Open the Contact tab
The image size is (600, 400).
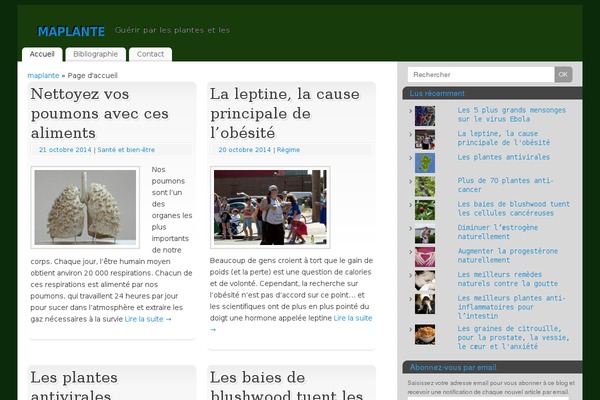pyautogui.click(x=150, y=54)
